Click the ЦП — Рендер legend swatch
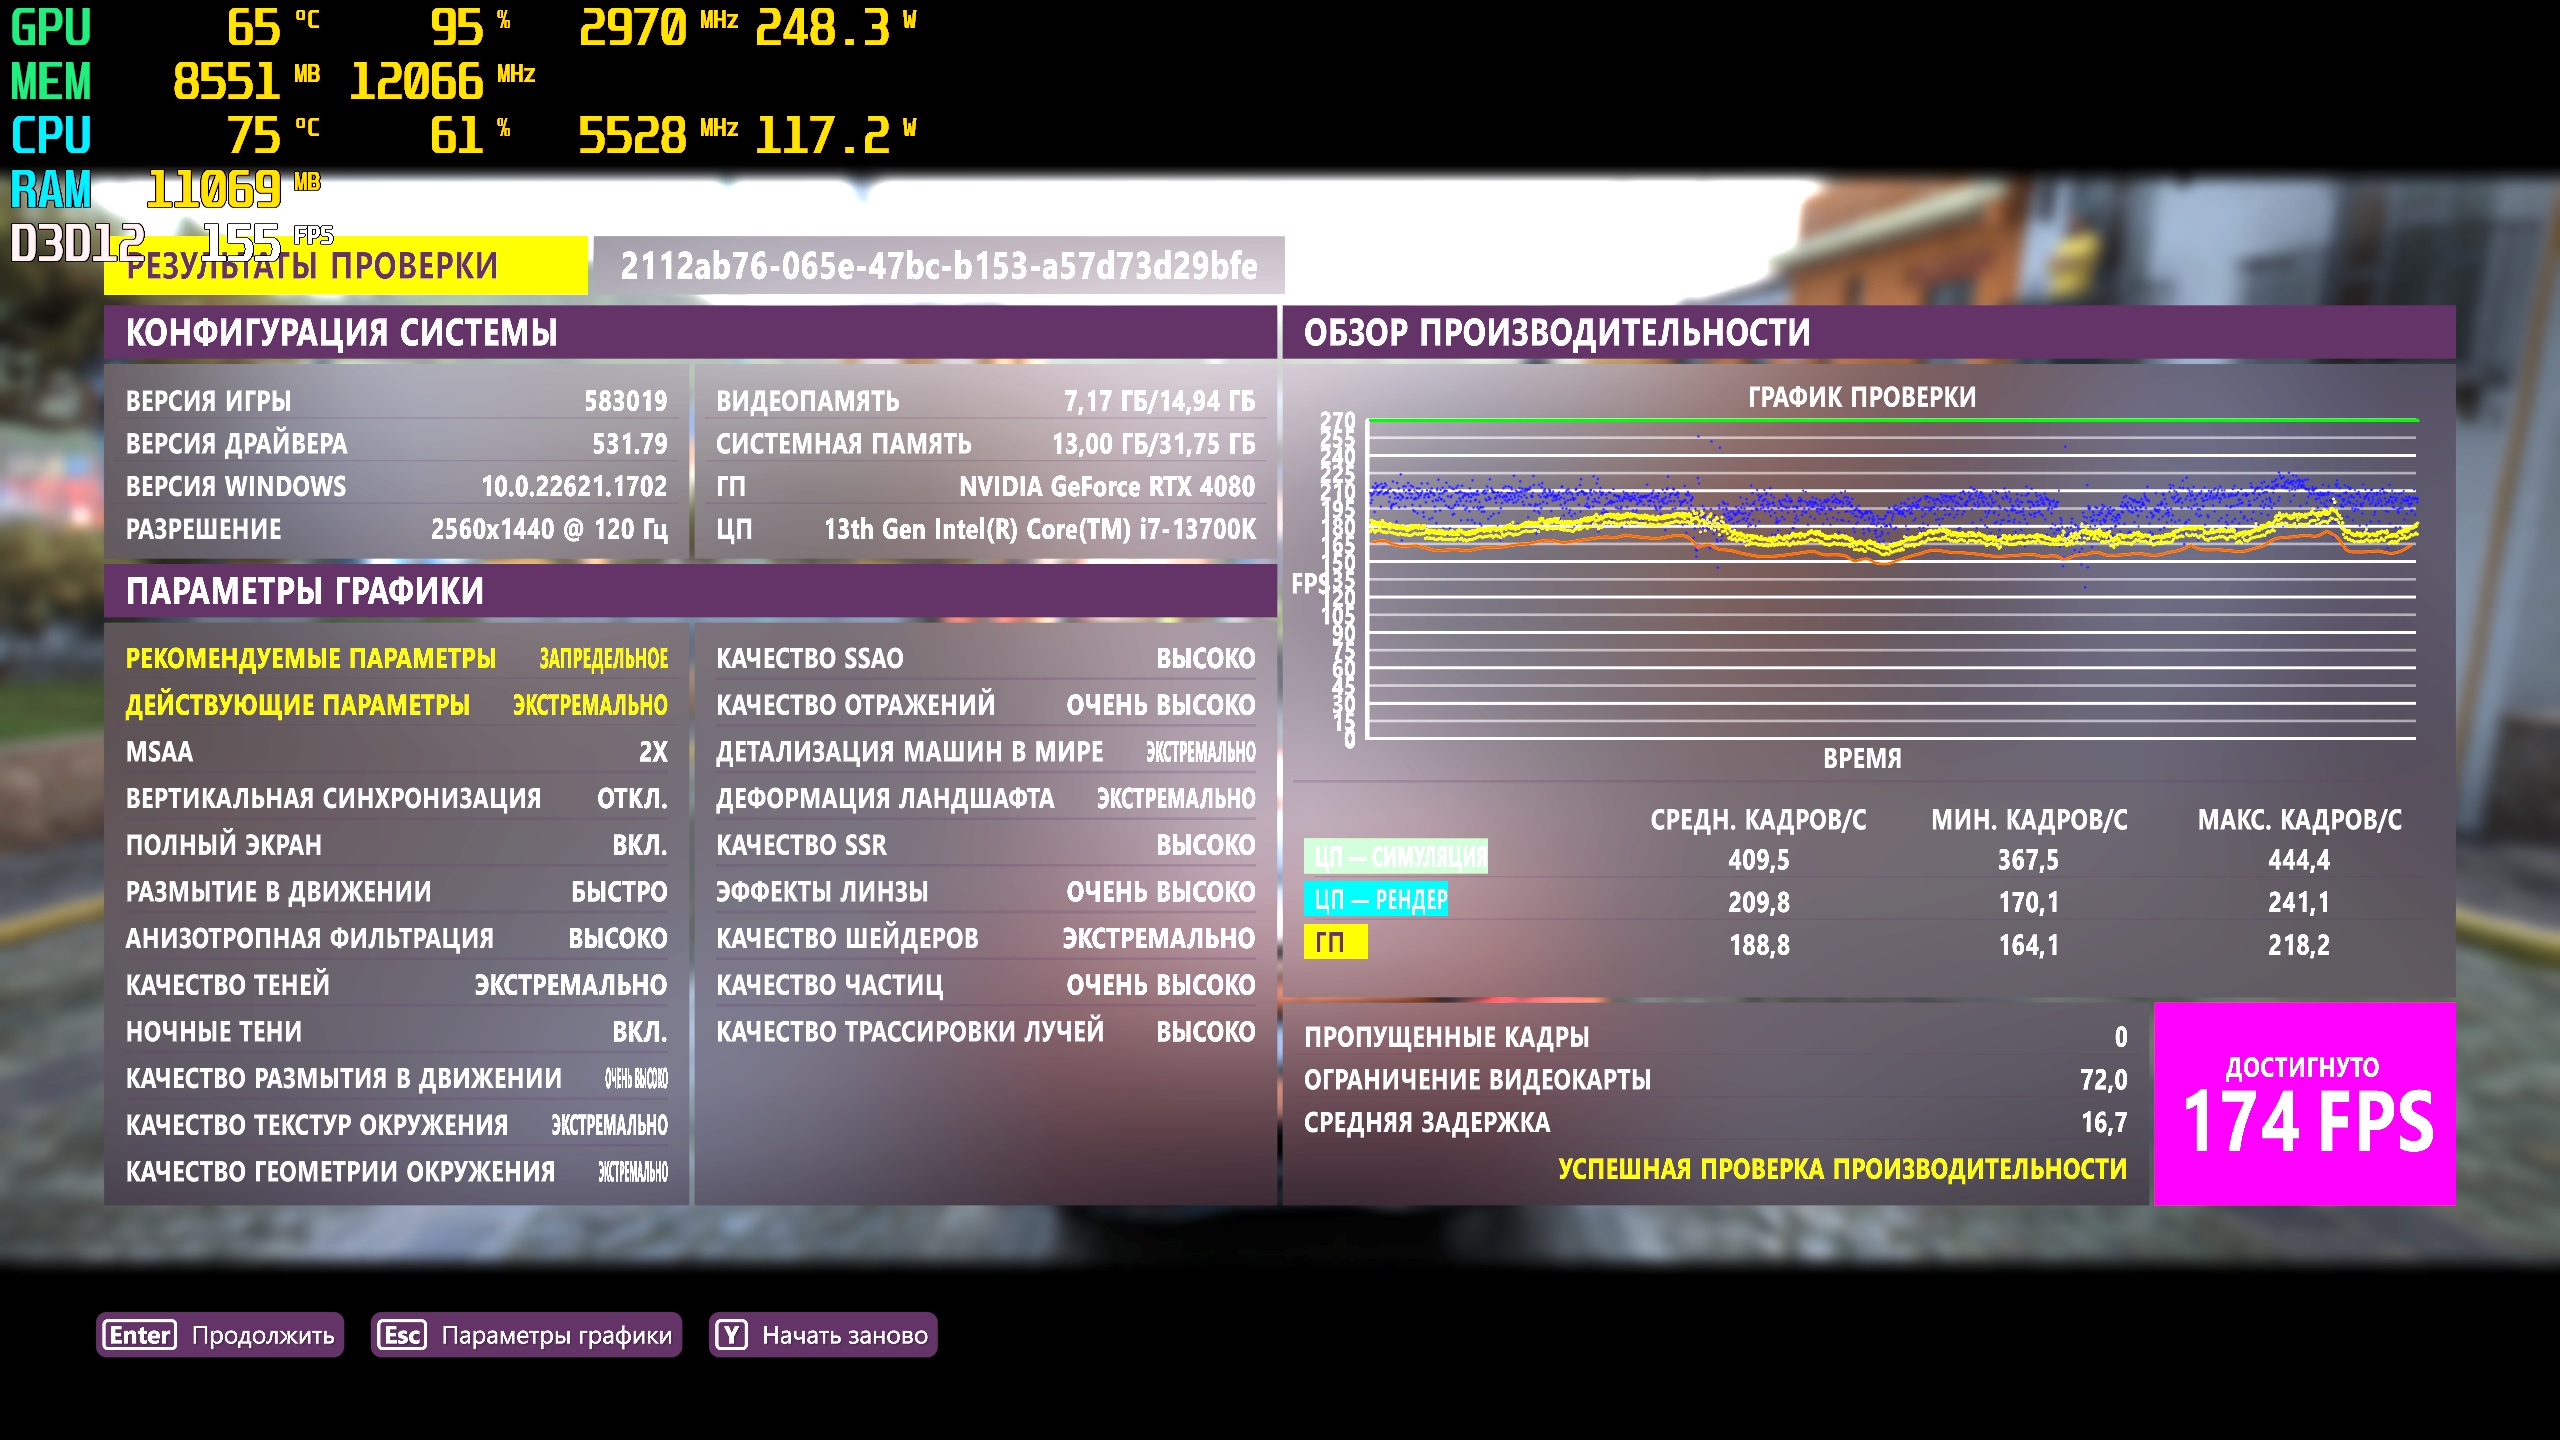 pyautogui.click(x=1375, y=900)
